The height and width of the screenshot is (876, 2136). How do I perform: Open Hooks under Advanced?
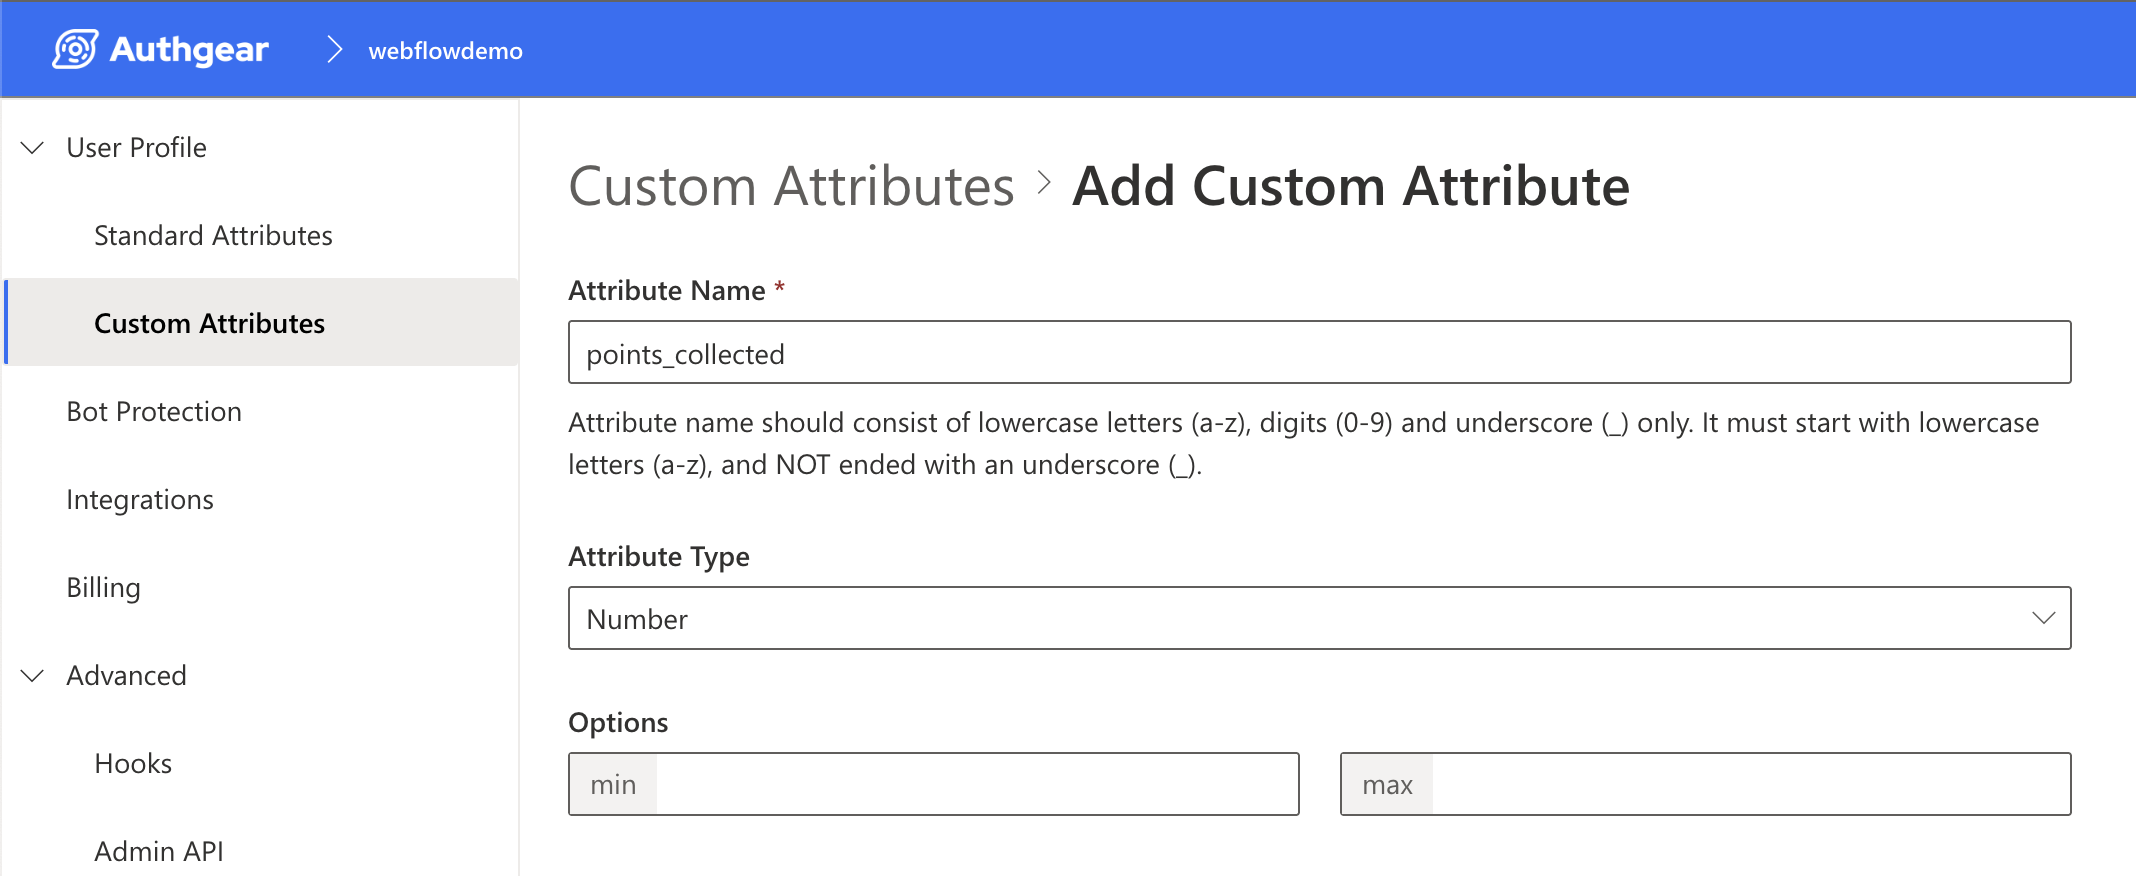(x=133, y=764)
